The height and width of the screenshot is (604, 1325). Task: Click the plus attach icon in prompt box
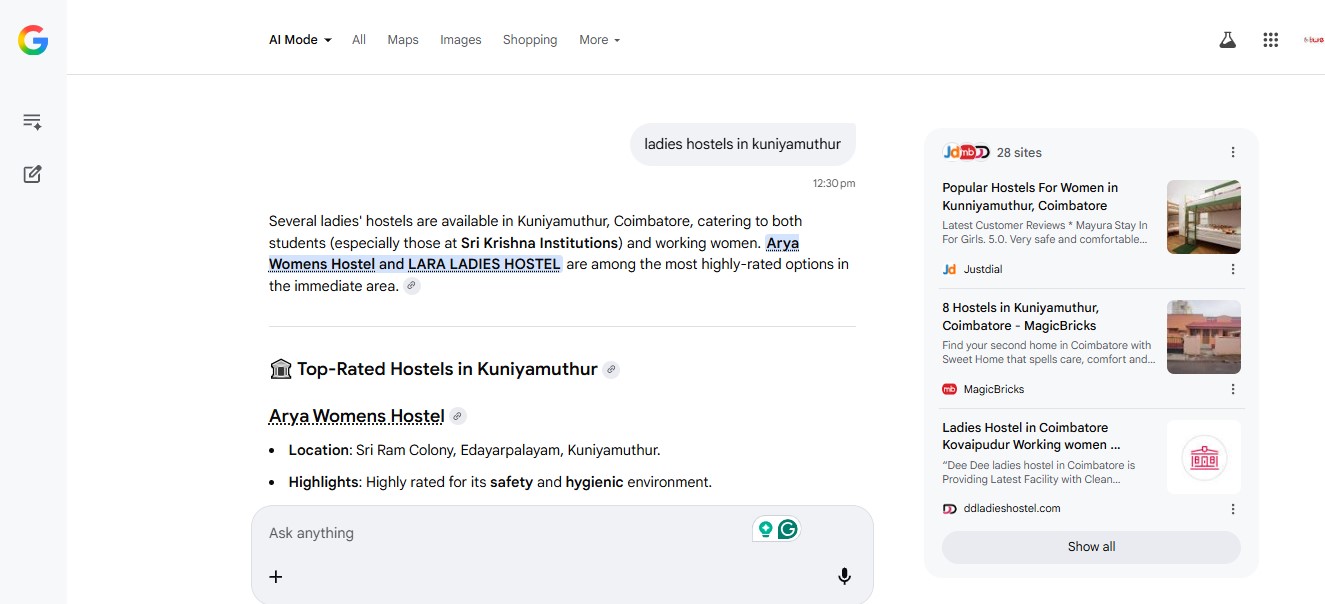[x=276, y=576]
